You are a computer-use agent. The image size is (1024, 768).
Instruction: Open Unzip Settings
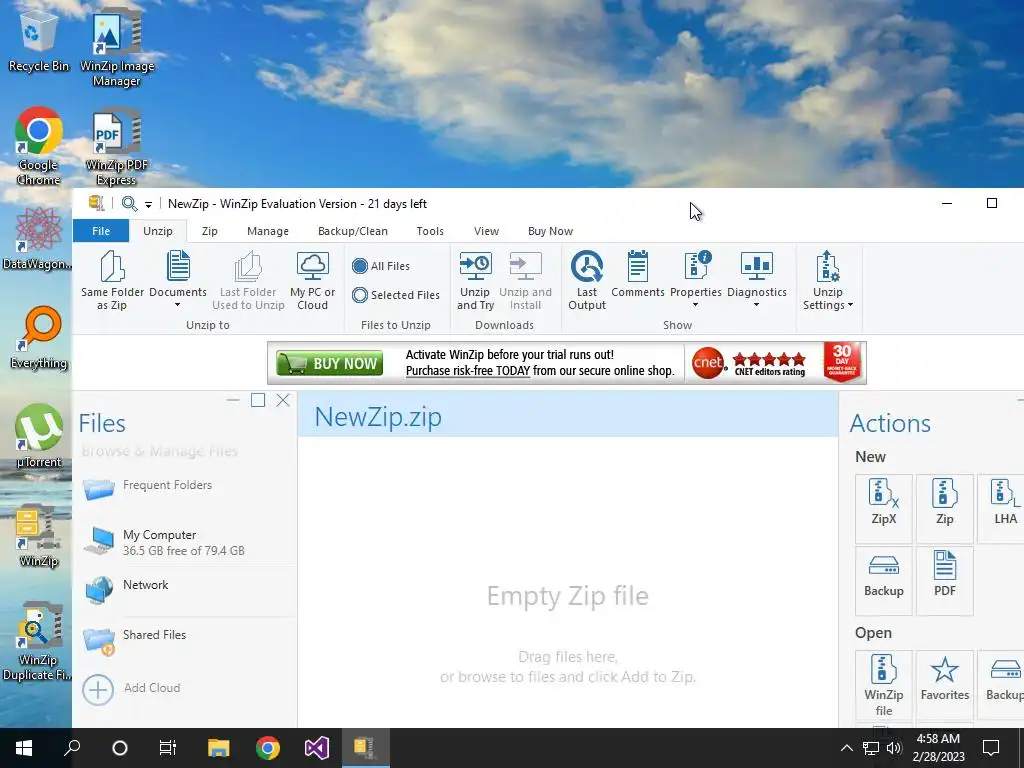click(x=827, y=280)
